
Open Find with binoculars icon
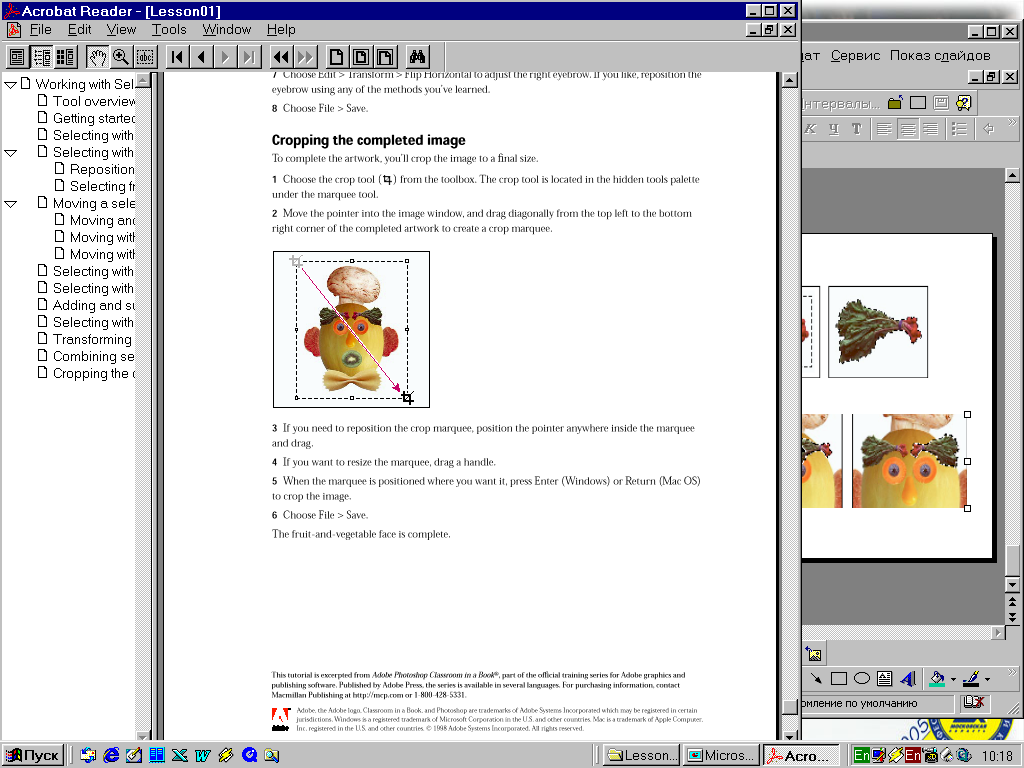point(417,57)
